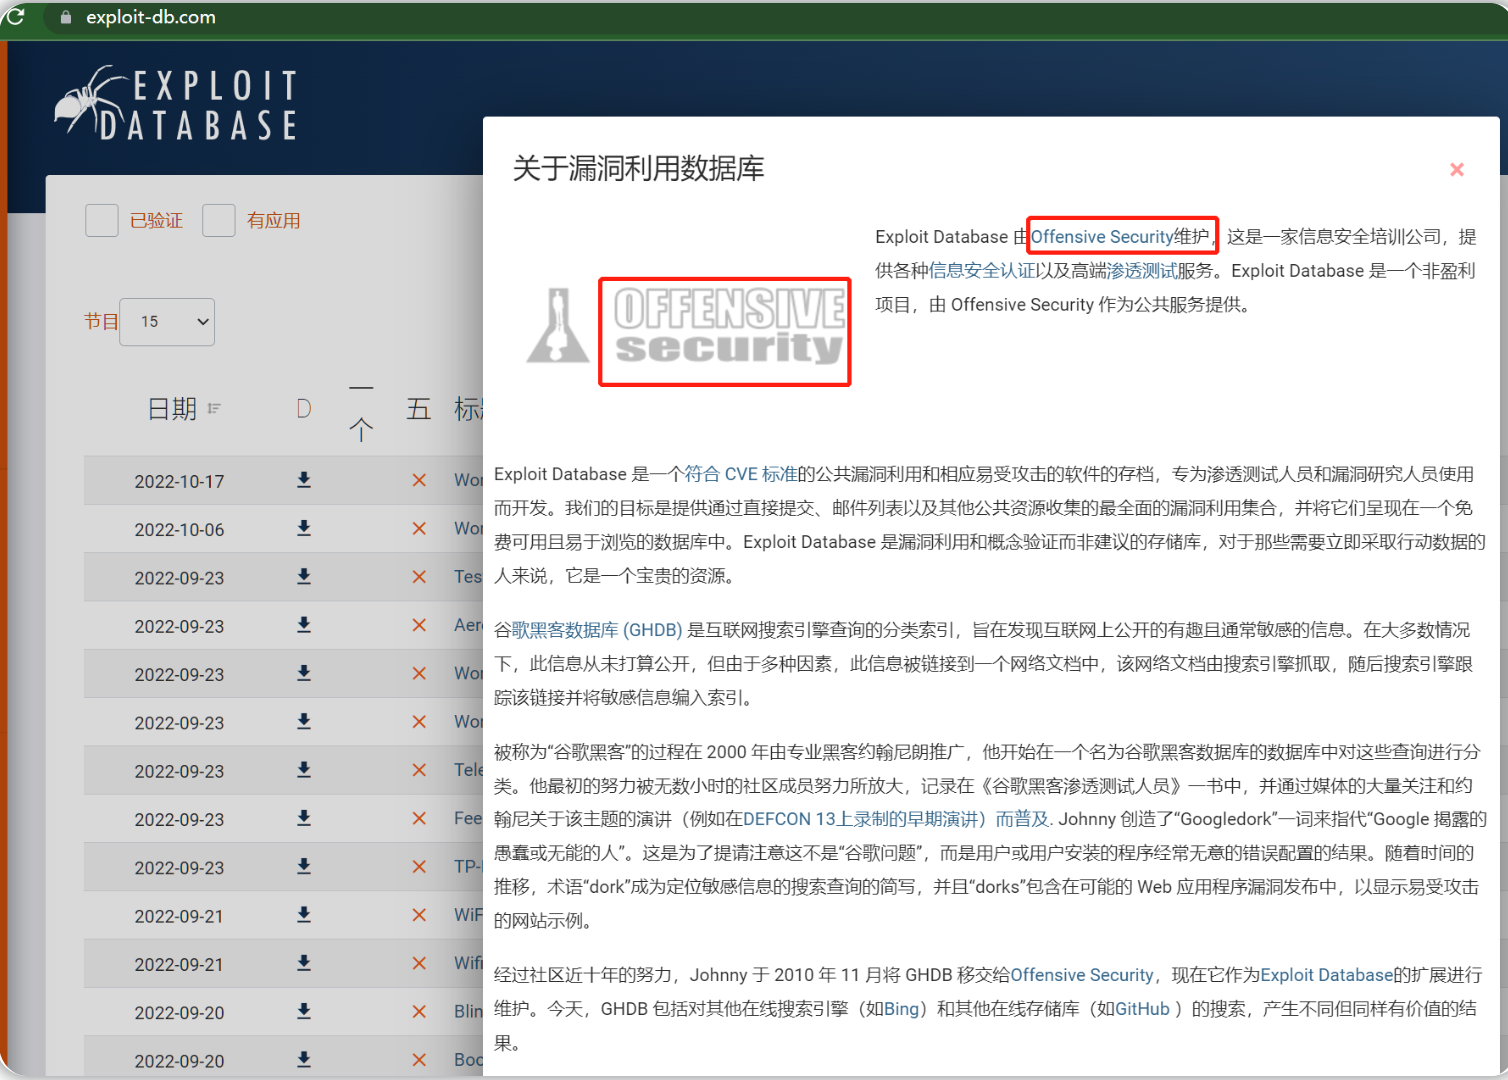Open the 节目 15 entries dropdown
This screenshot has width=1508, height=1080.
pos(167,322)
